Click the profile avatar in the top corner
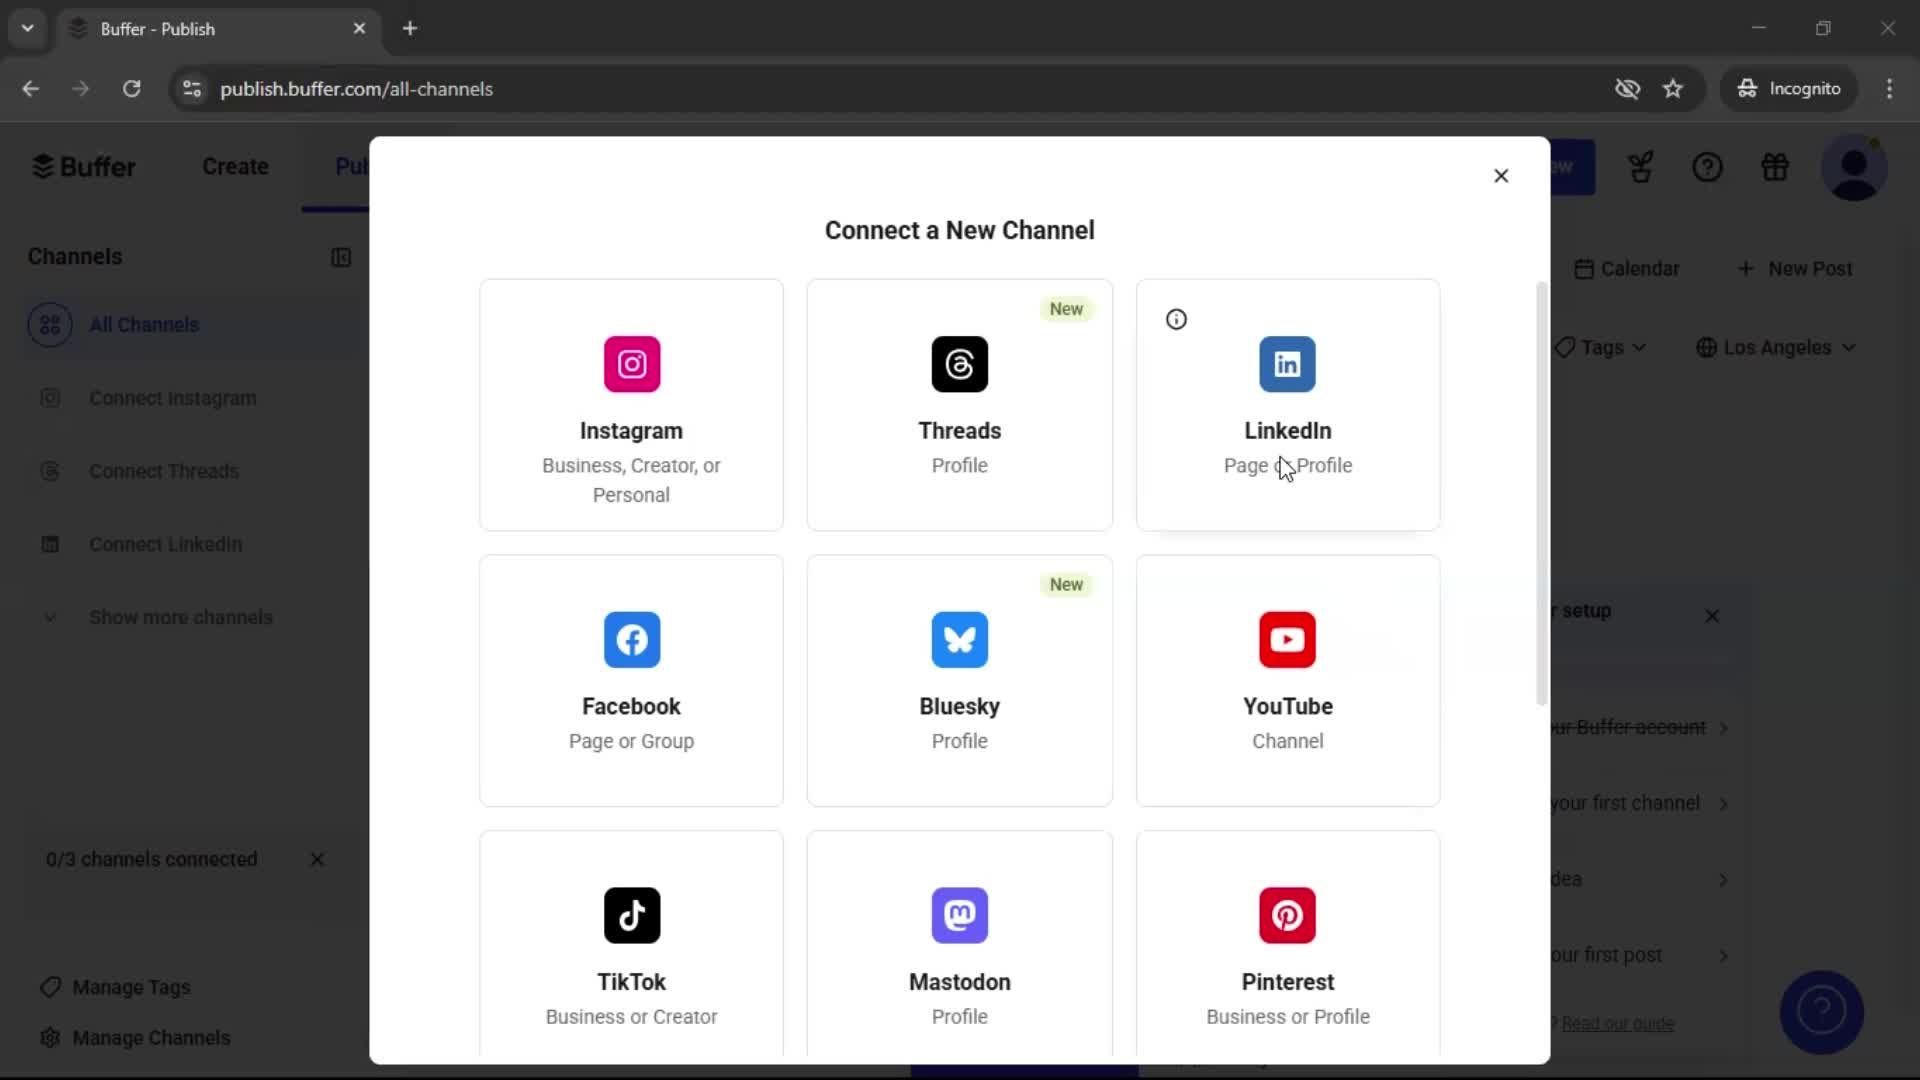Image resolution: width=1920 pixels, height=1080 pixels. click(x=1855, y=166)
